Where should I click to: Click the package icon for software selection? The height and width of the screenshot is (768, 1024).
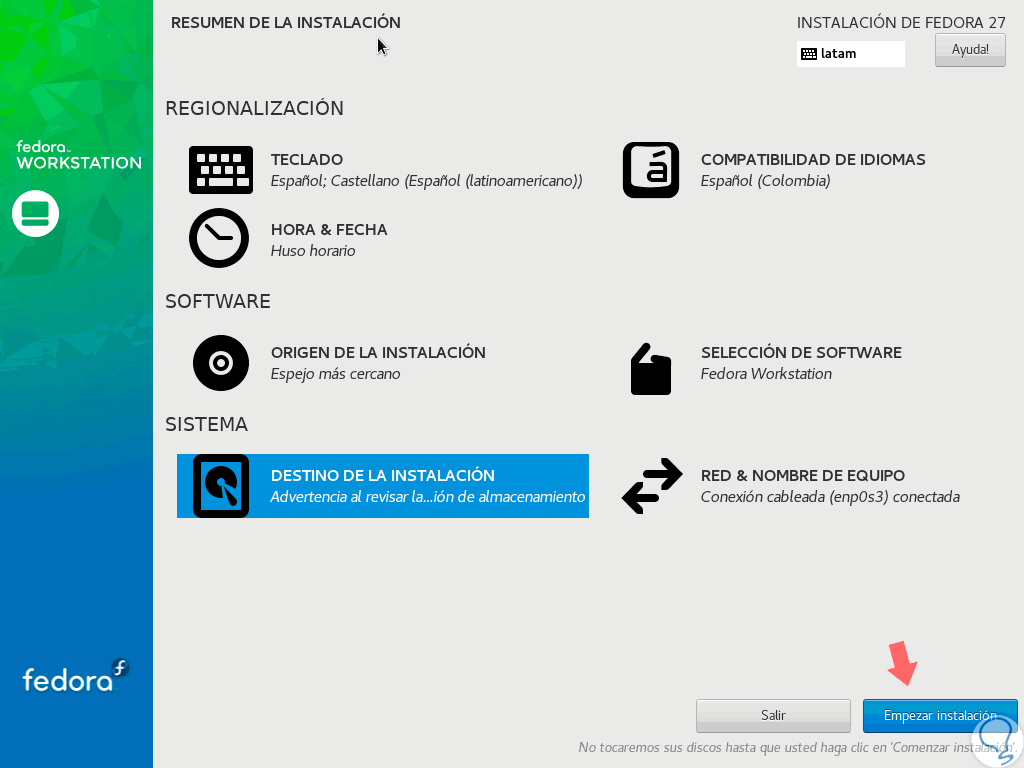tap(650, 369)
